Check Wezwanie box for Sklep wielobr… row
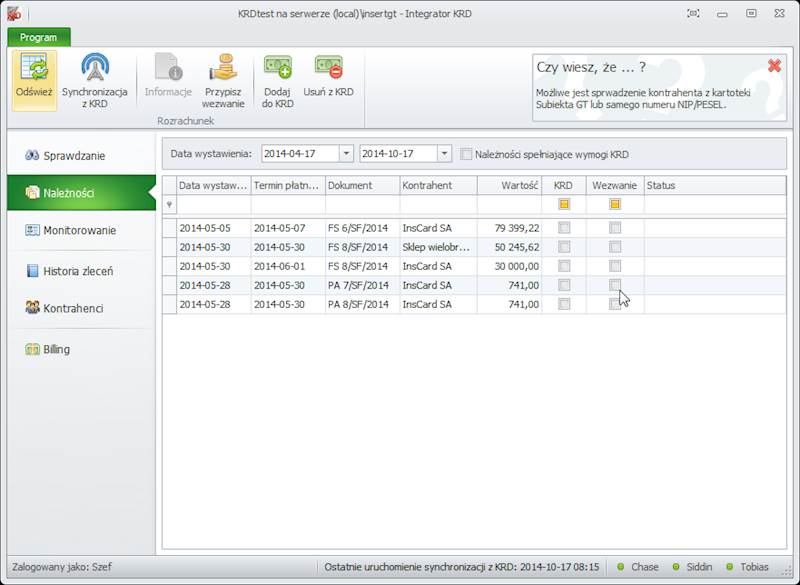 [x=615, y=247]
